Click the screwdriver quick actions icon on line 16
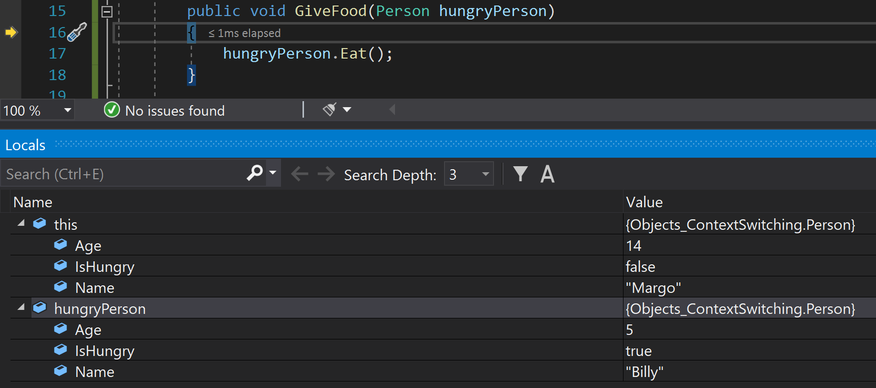The height and width of the screenshot is (388, 876). [x=77, y=32]
